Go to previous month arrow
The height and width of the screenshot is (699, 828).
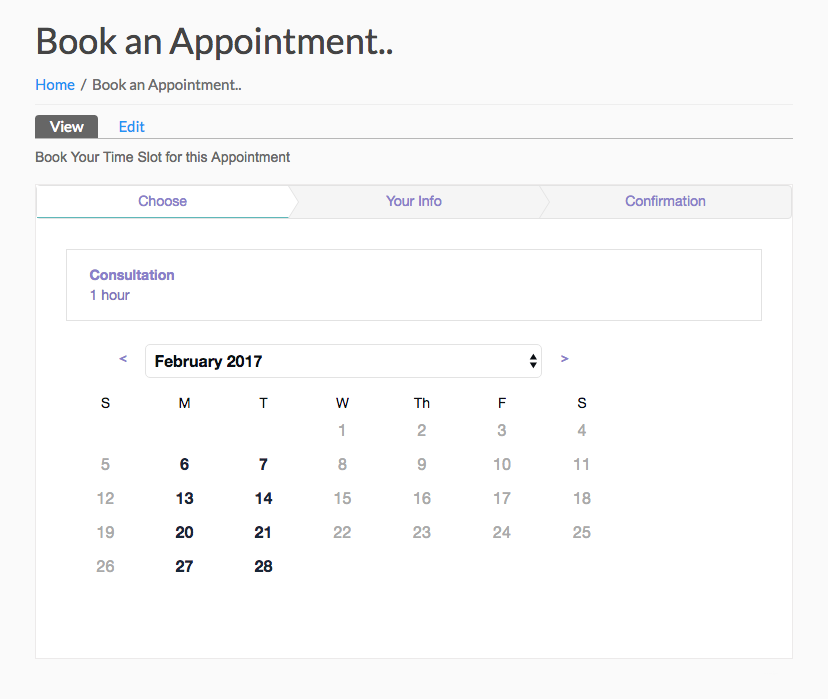pyautogui.click(x=123, y=358)
